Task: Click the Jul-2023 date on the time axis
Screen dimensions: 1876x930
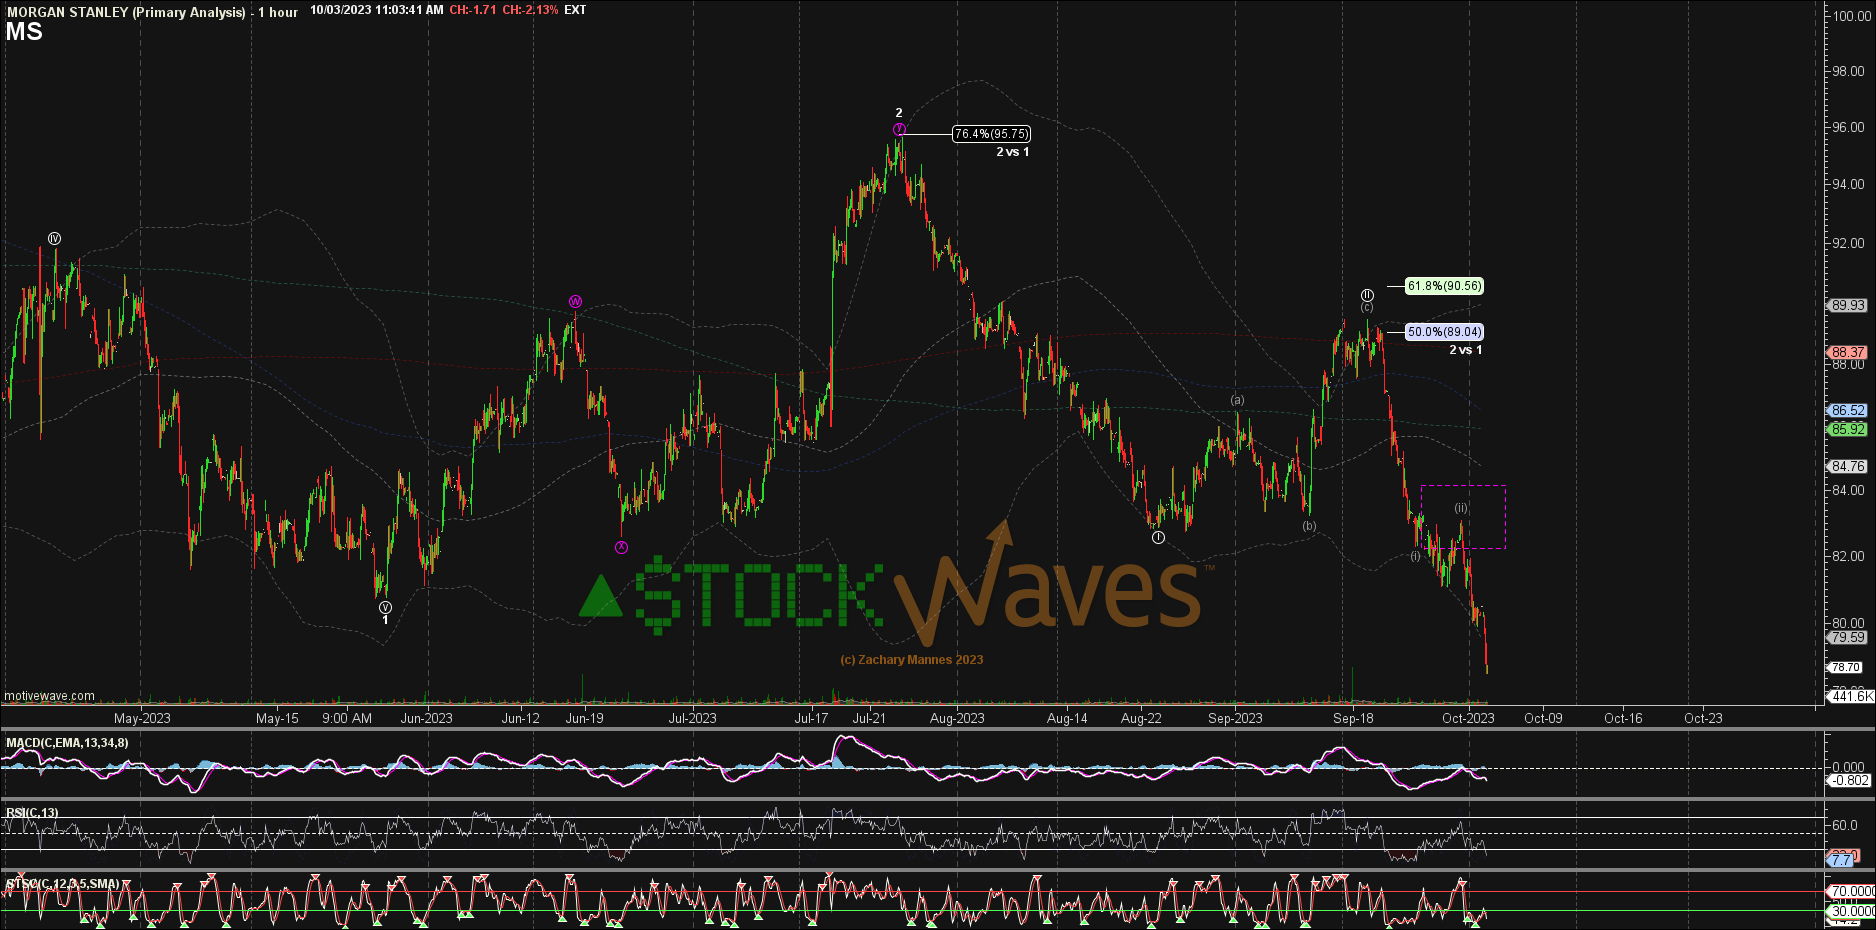Action: (692, 718)
